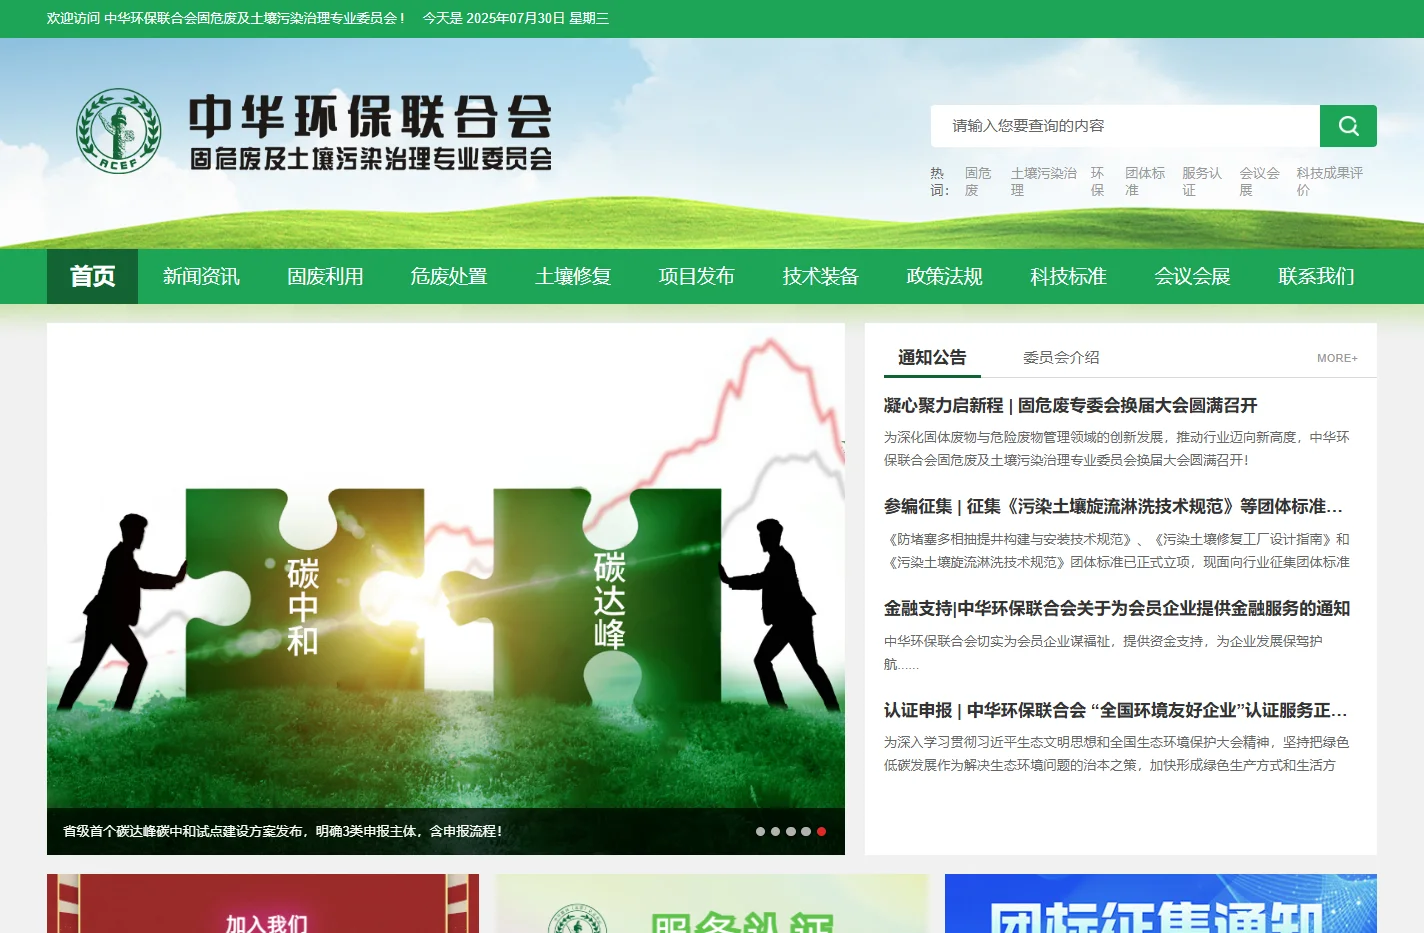This screenshot has height=933, width=1424.
Task: Open the blue 团标征集通知 banner
Action: [1161, 904]
